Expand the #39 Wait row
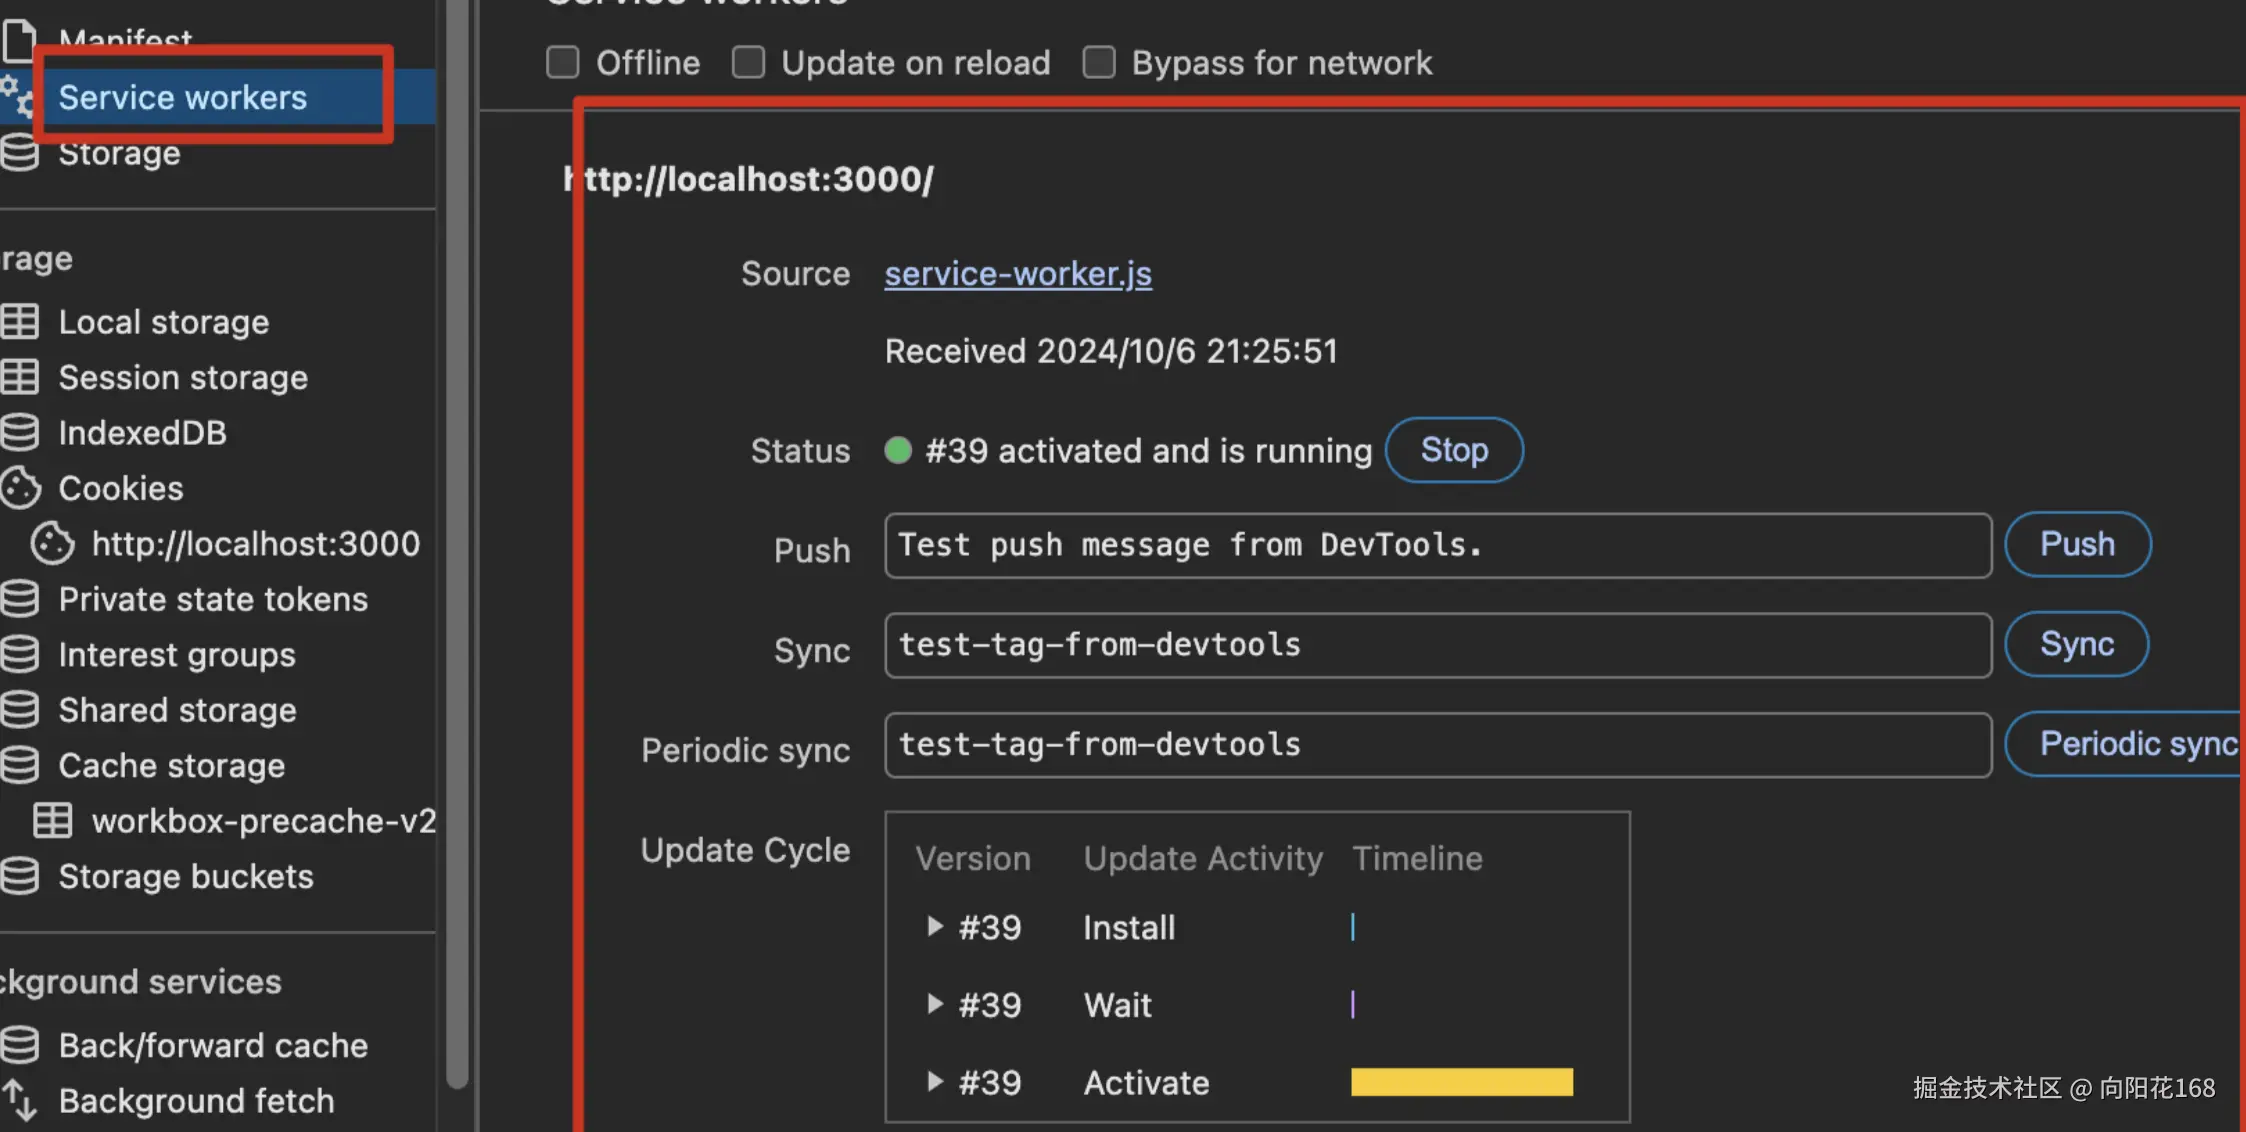Screen dimensions: 2246x1132 coord(934,1003)
